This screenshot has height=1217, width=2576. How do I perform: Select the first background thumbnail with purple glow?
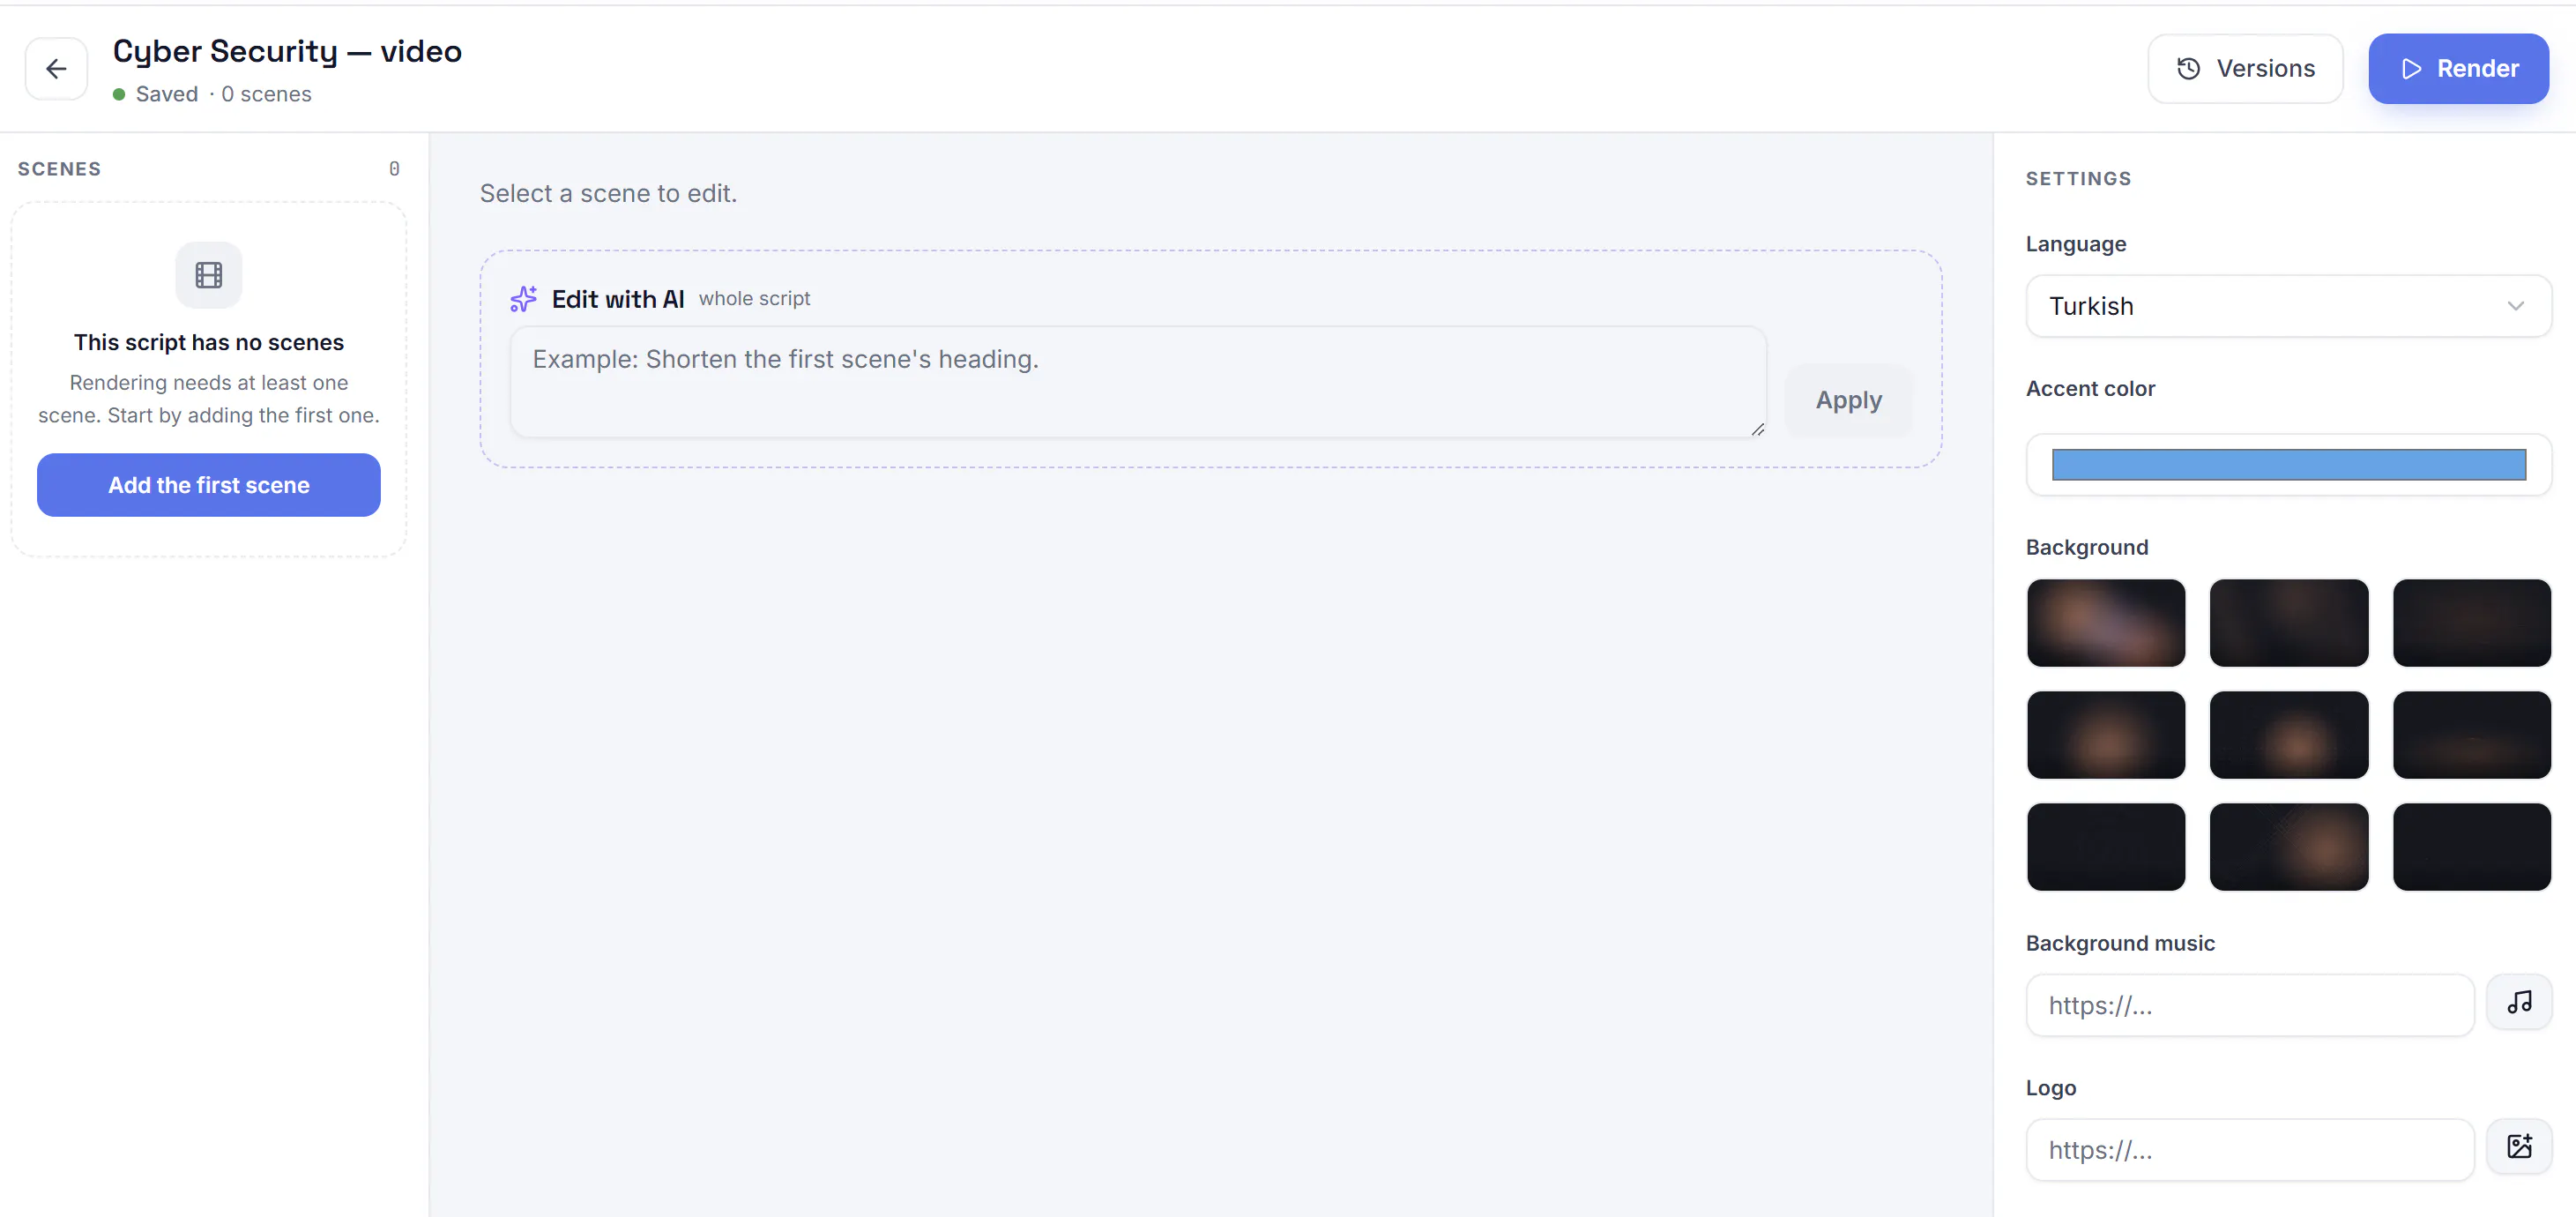click(x=2106, y=623)
